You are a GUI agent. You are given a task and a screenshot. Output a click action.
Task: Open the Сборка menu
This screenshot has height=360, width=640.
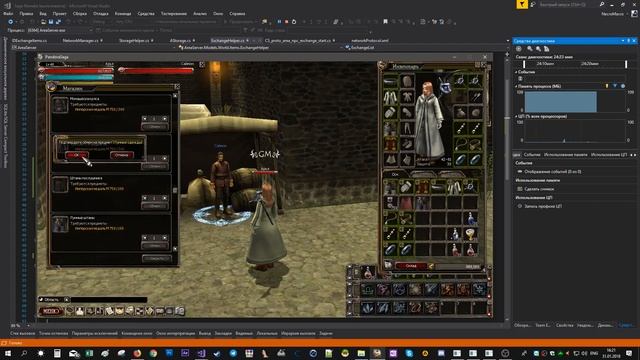[80, 13]
